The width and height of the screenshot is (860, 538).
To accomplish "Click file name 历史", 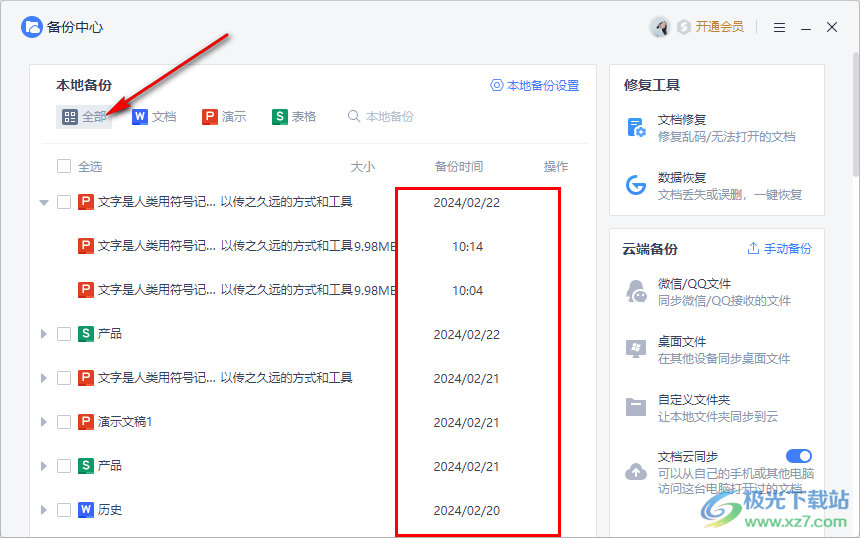I will point(110,509).
